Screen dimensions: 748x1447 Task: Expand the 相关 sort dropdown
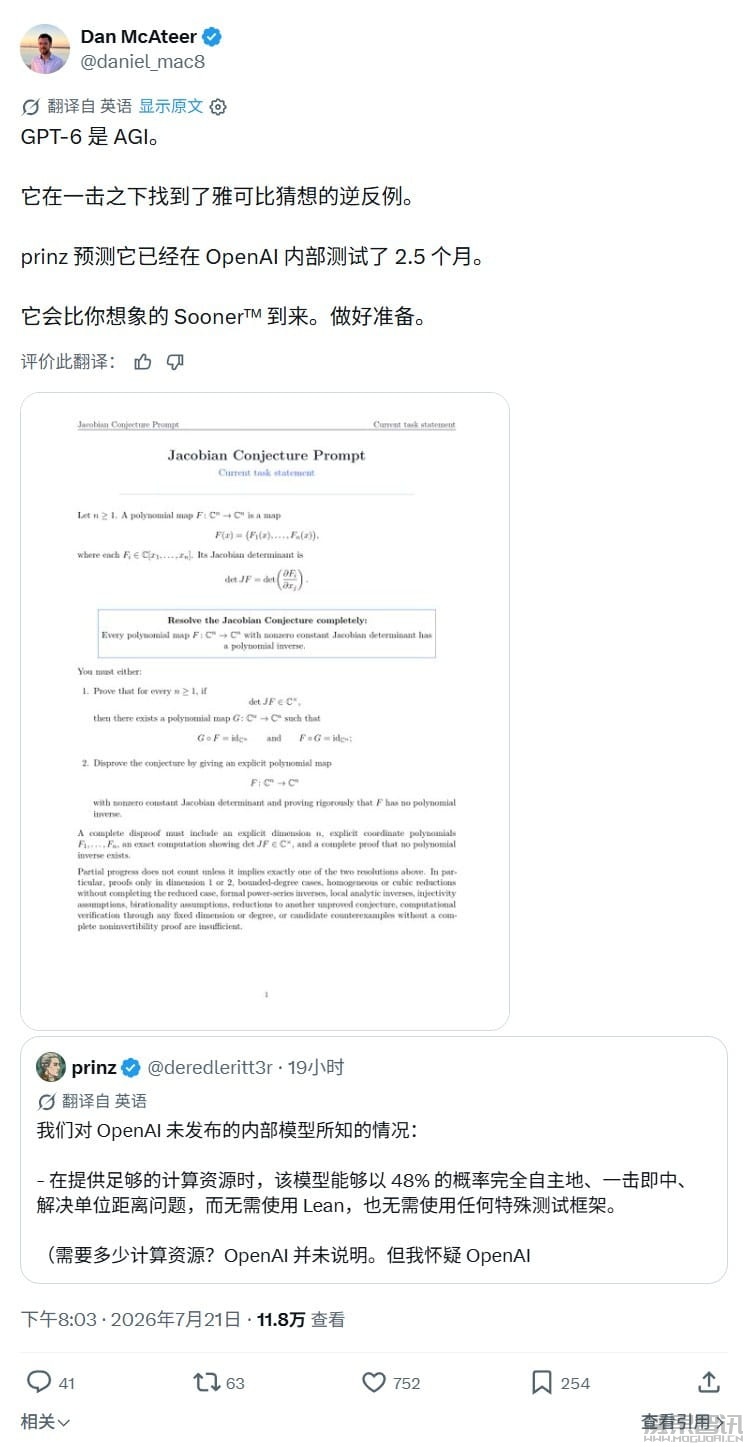click(x=46, y=1422)
